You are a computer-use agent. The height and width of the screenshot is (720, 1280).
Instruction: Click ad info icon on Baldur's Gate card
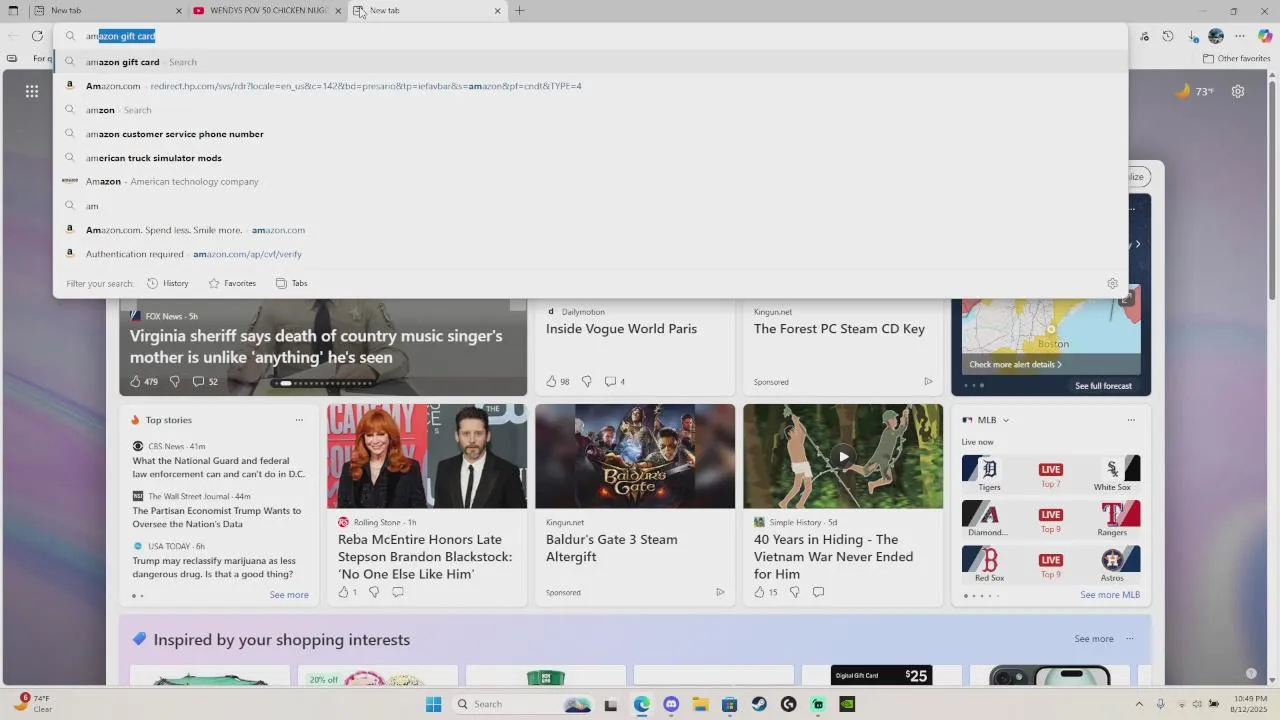pyautogui.click(x=720, y=592)
